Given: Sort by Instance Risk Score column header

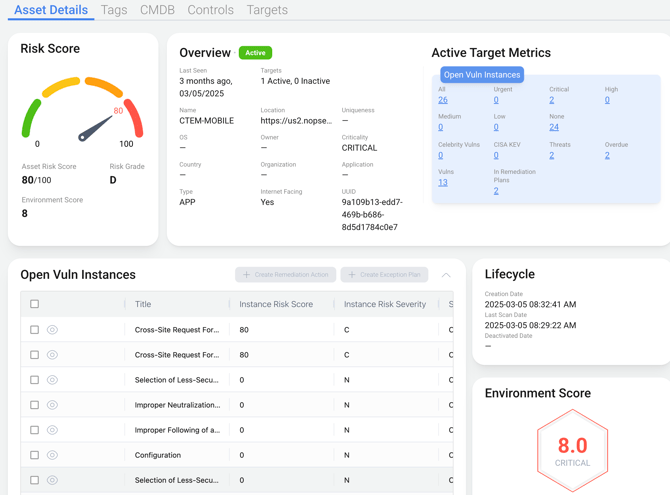Looking at the screenshot, I should (x=276, y=304).
